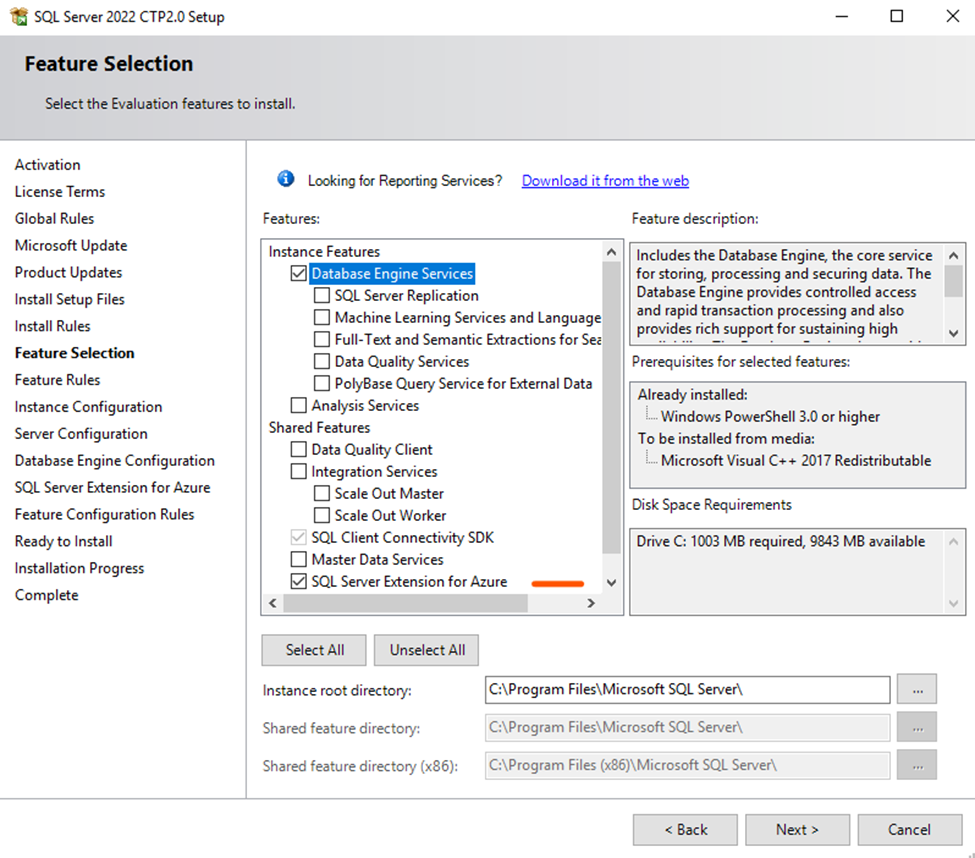This screenshot has width=975, height=858.
Task: Maximize the setup window
Action: pos(897,16)
